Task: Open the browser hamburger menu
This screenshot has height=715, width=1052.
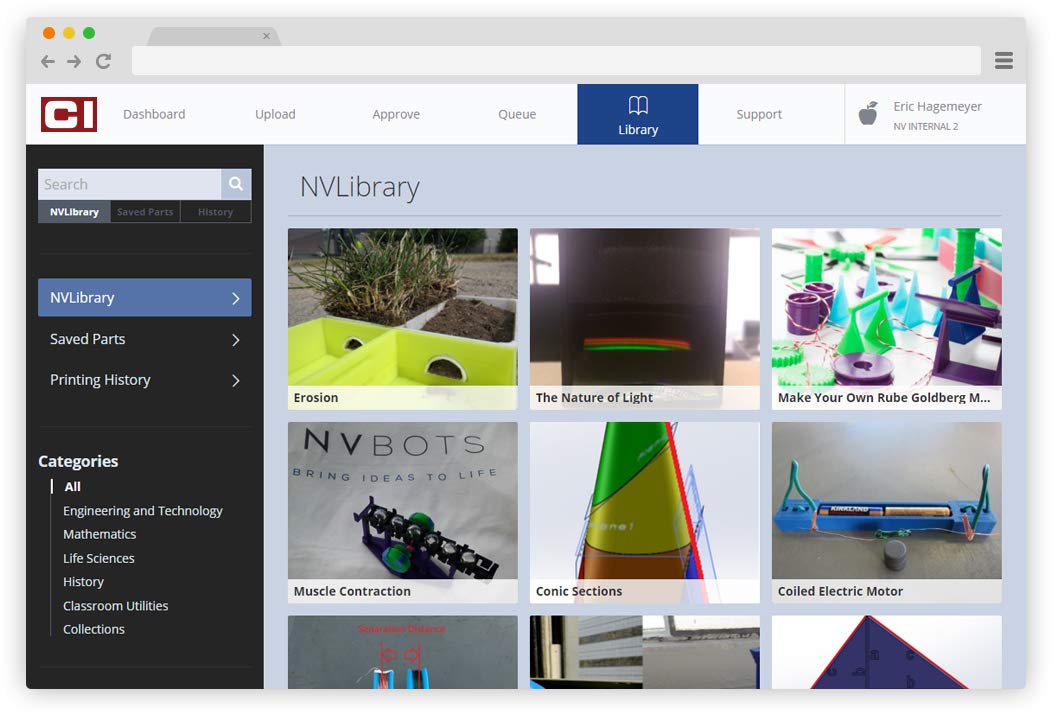Action: pos(1004,60)
